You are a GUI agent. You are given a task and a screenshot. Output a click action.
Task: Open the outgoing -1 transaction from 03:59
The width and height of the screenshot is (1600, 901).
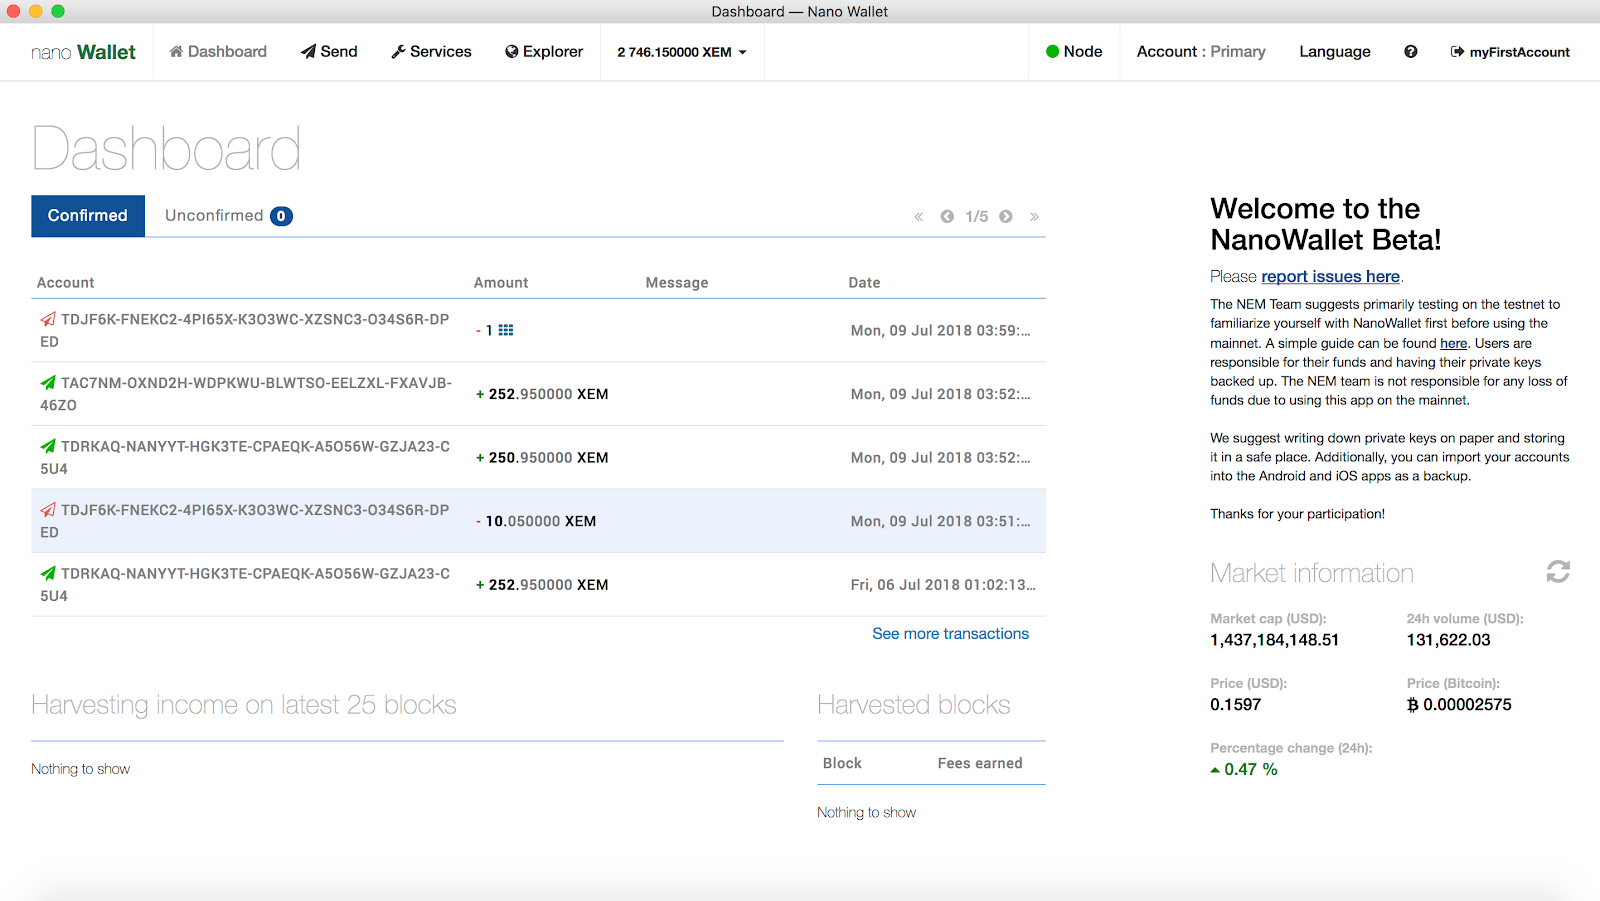pyautogui.click(x=538, y=330)
